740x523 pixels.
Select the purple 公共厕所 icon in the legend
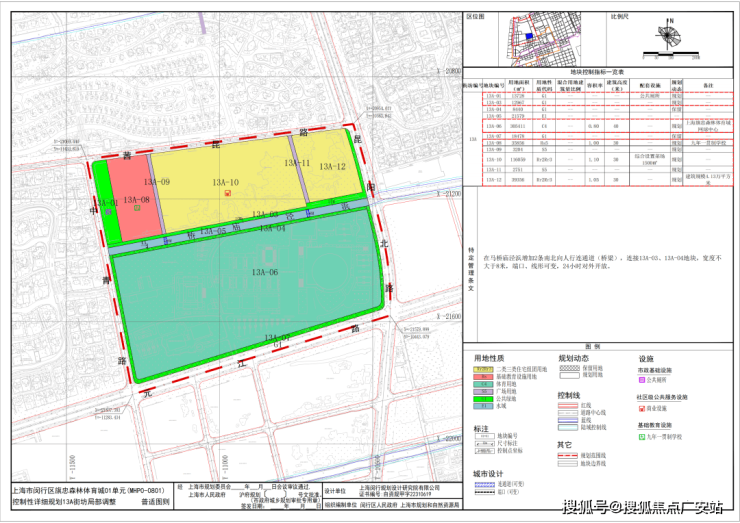point(642,380)
